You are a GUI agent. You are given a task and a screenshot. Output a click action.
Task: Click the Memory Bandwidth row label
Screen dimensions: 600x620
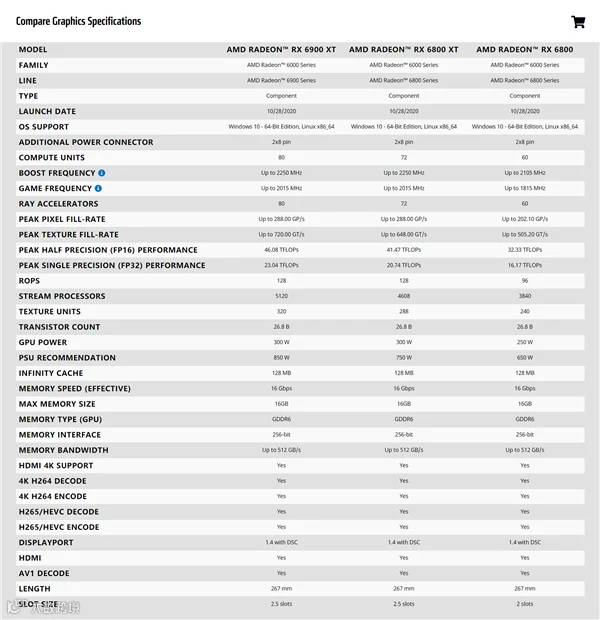point(64,450)
